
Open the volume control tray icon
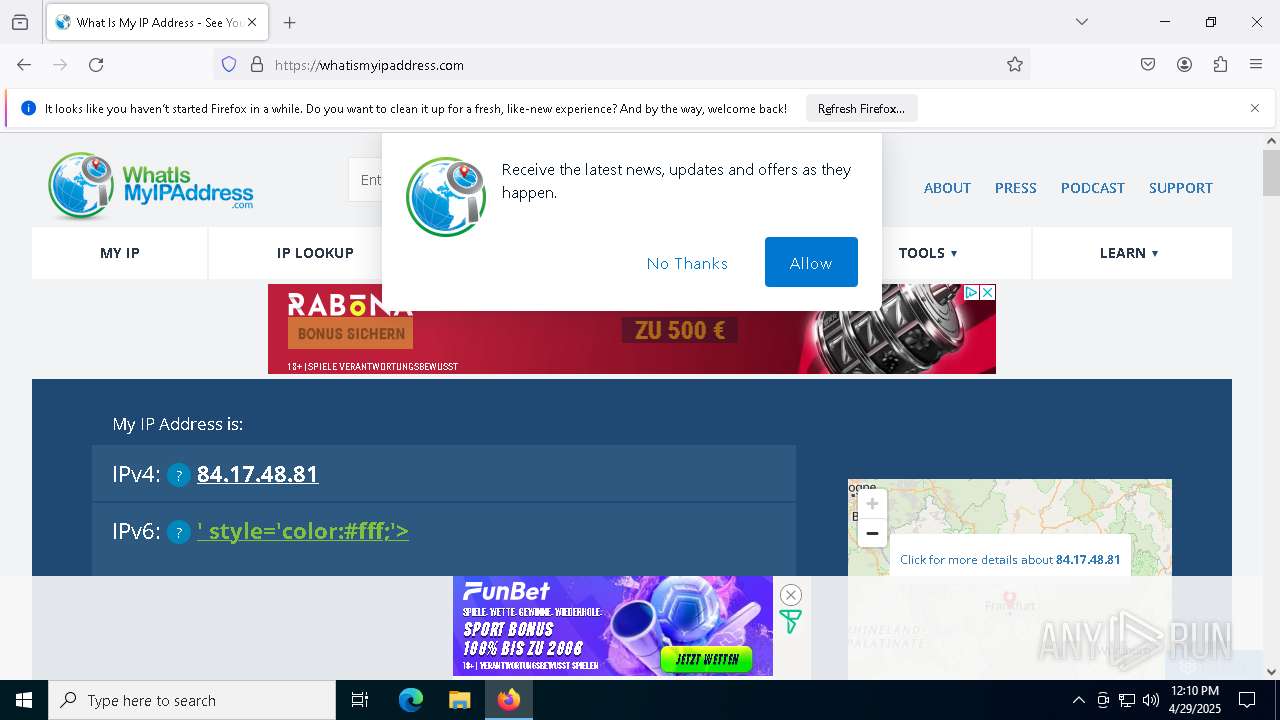tap(1151, 700)
